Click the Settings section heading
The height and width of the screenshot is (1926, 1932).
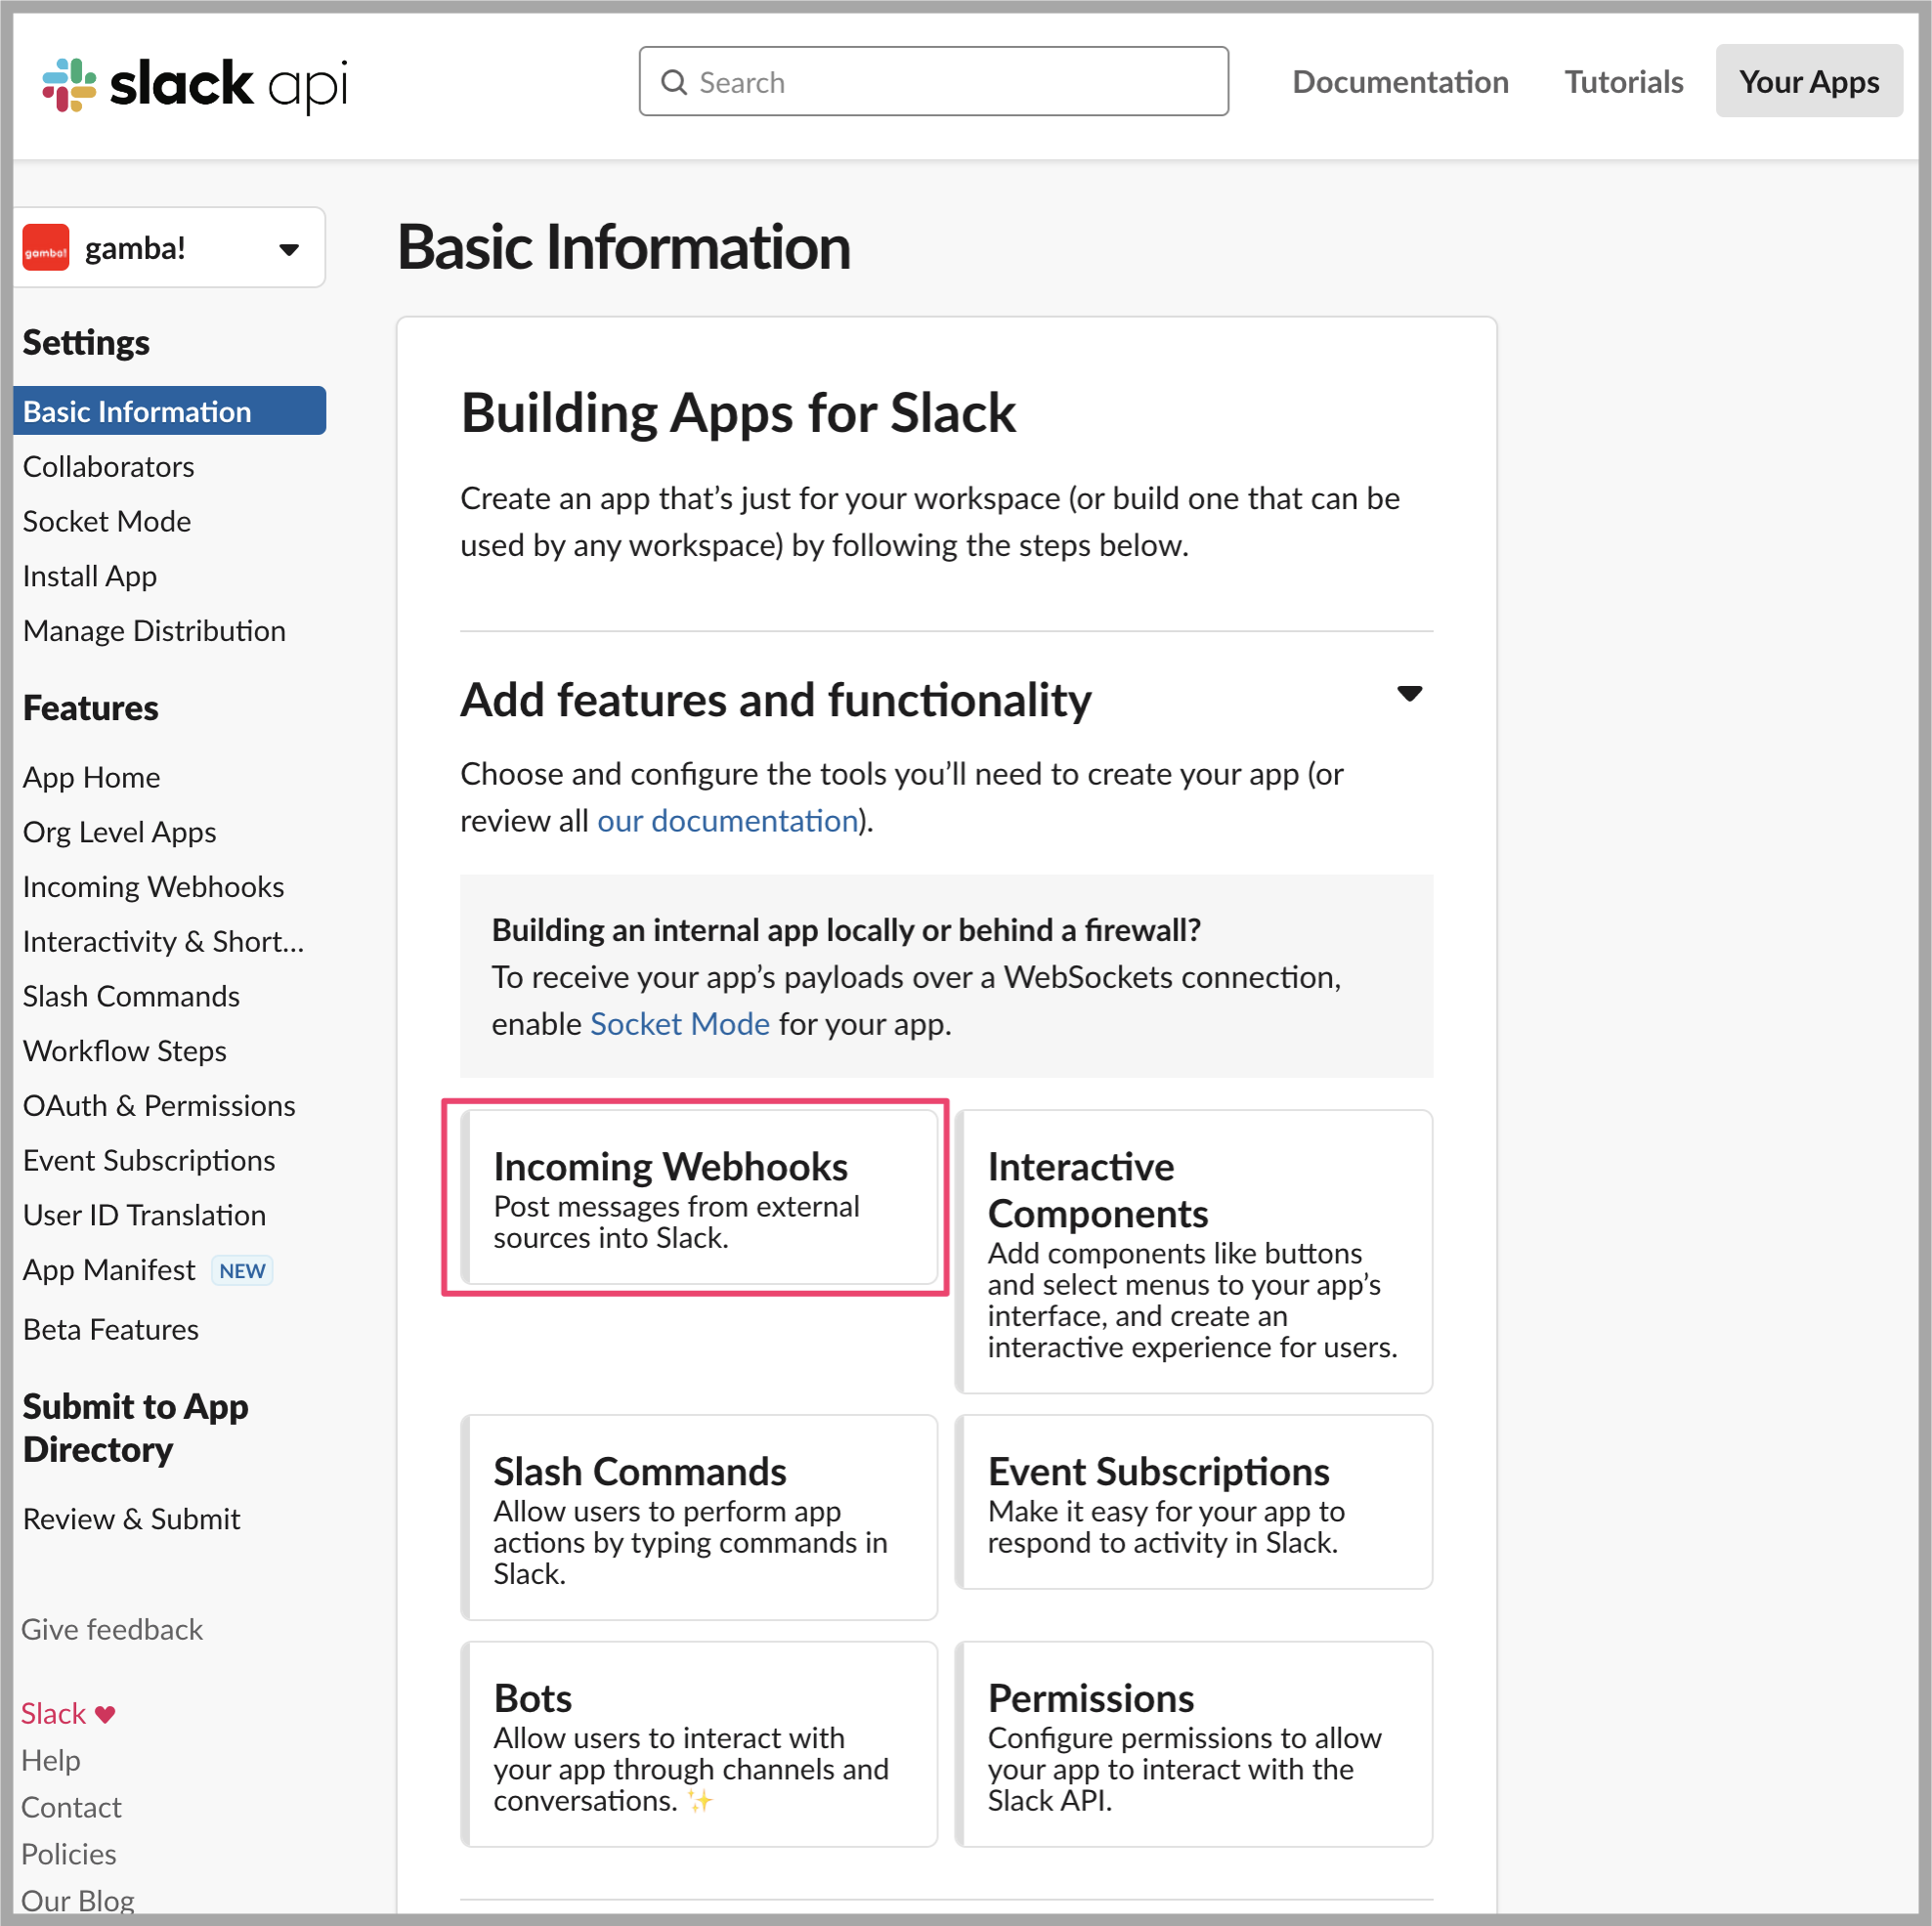86,342
